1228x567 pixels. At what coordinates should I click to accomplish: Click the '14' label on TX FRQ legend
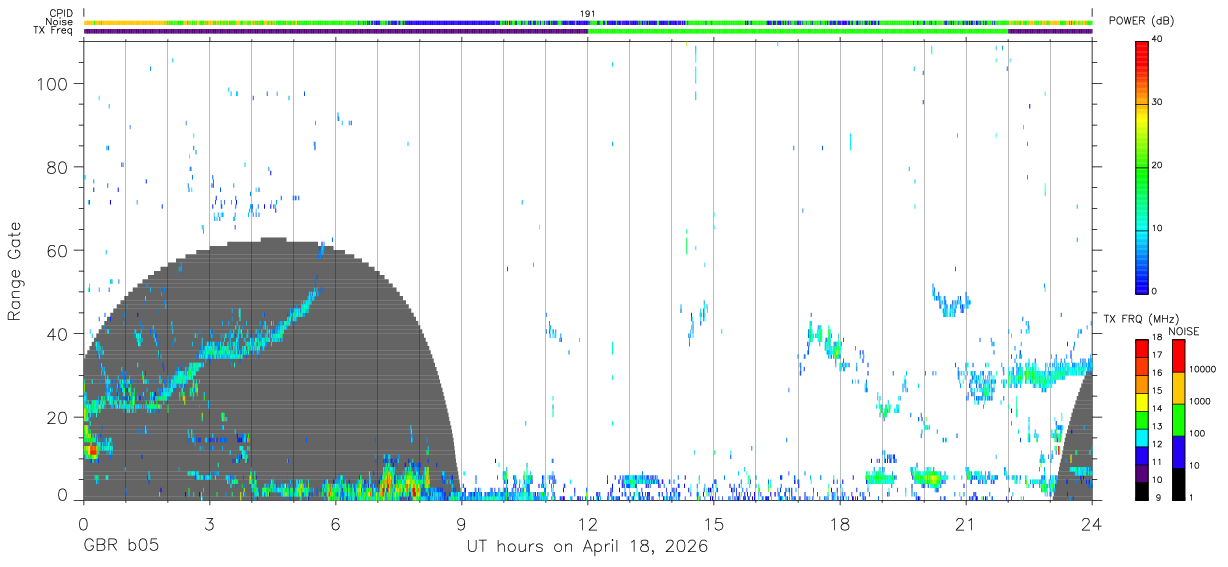[x=1156, y=409]
